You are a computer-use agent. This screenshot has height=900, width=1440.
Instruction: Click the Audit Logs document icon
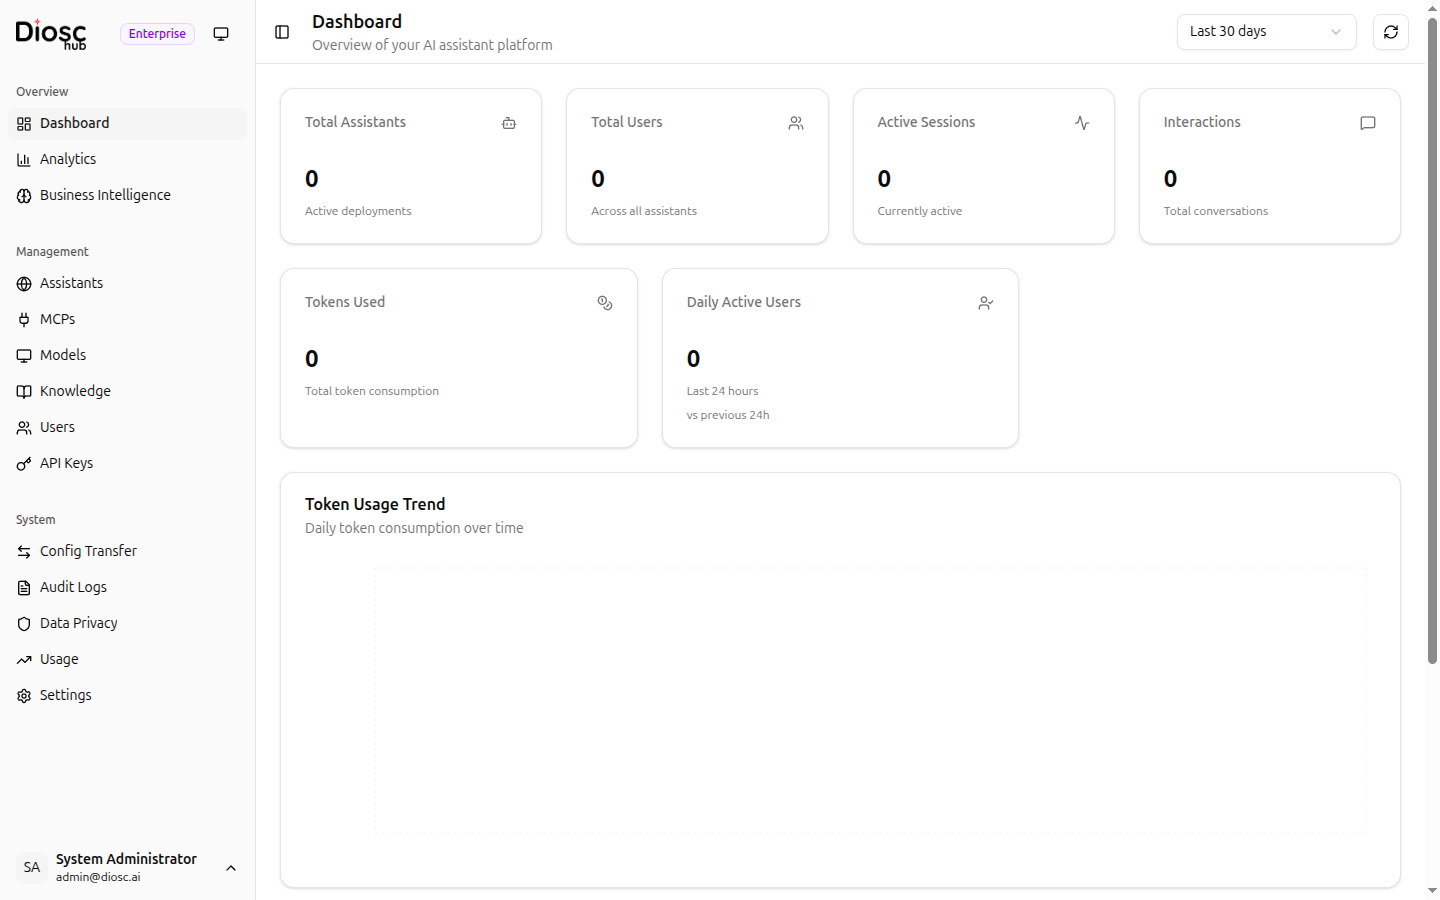coord(24,588)
